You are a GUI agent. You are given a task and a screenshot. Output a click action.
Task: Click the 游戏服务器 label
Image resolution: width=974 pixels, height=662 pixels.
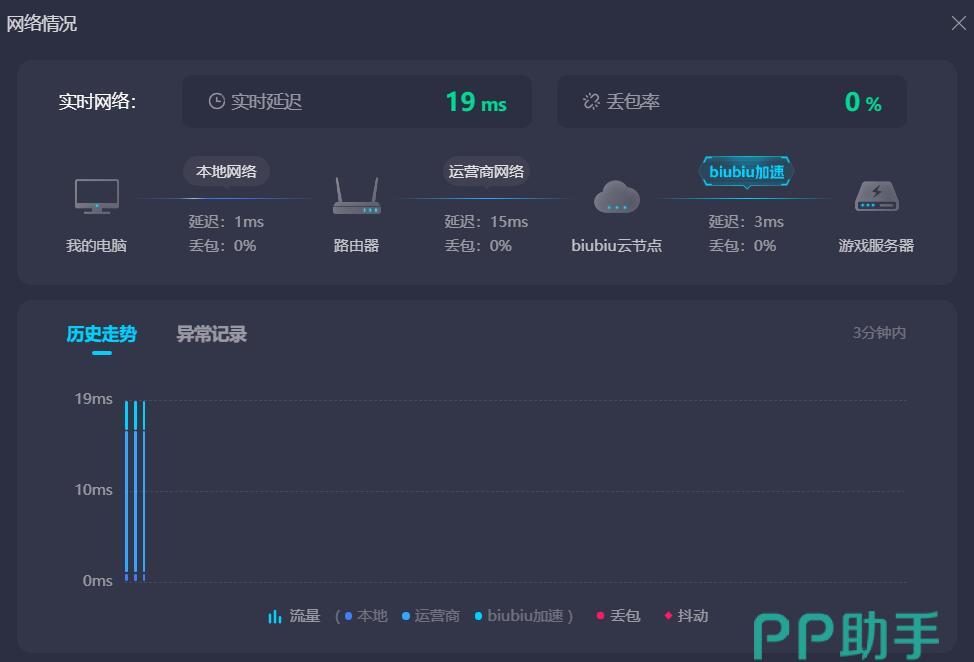[x=876, y=246]
